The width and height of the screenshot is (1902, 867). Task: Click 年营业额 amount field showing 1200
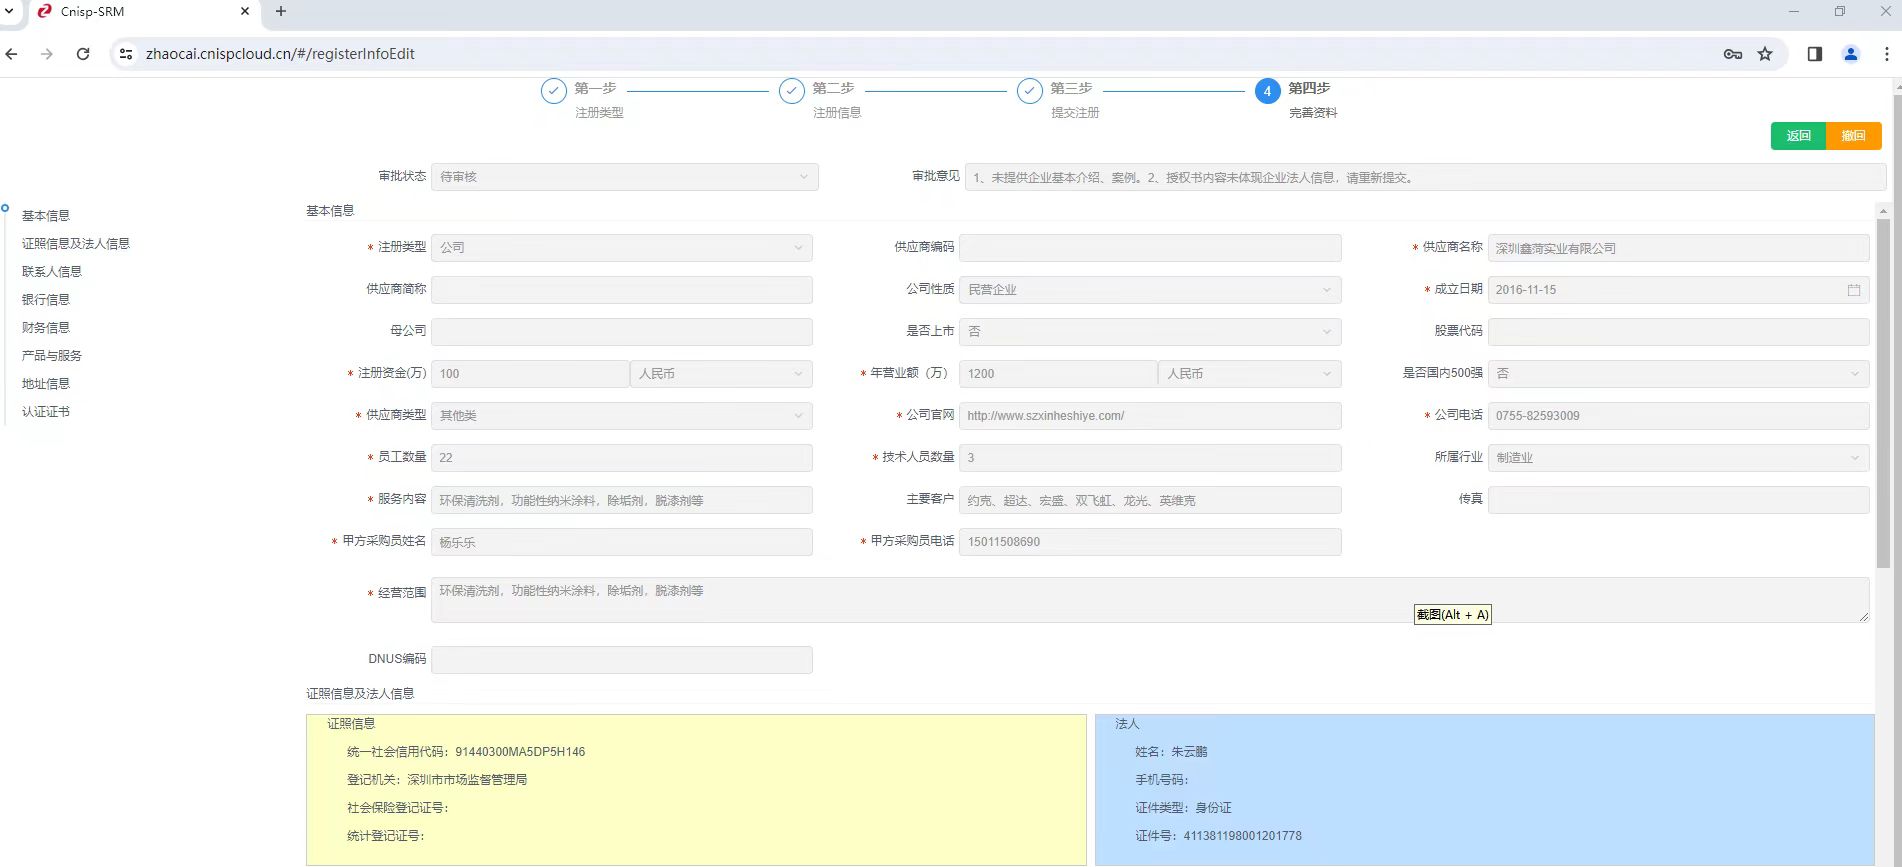coord(1058,374)
